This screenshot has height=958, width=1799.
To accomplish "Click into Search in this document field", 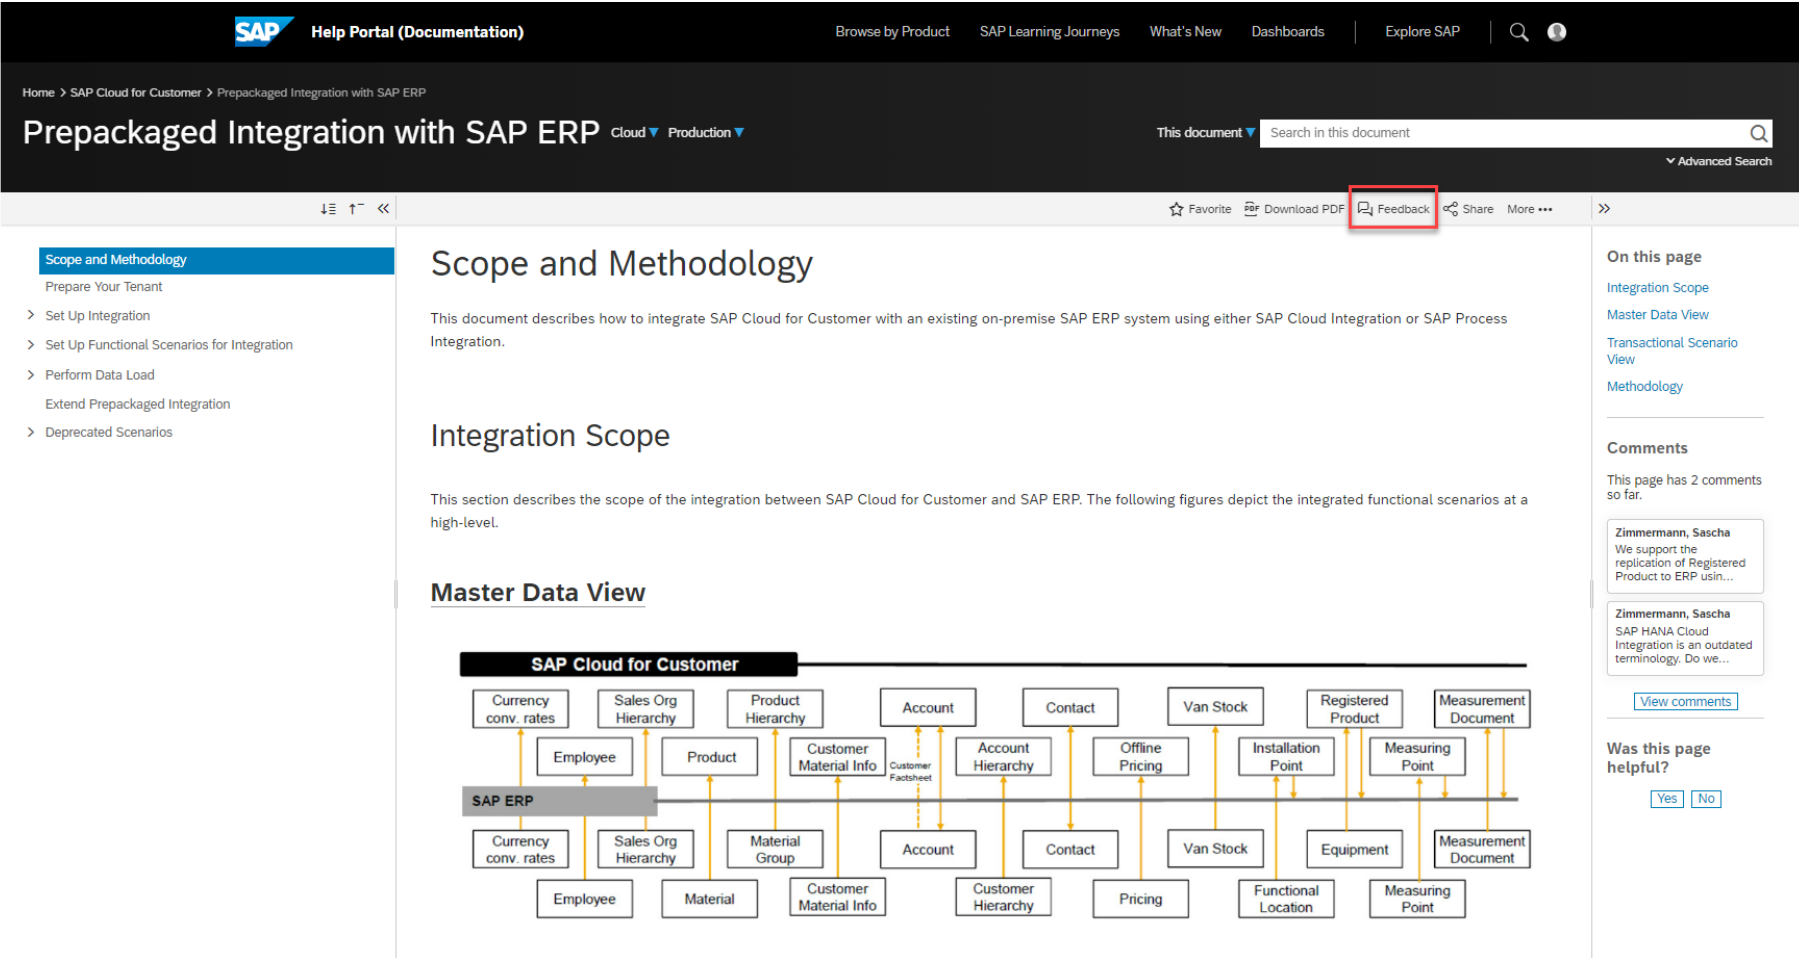I will tap(1505, 133).
